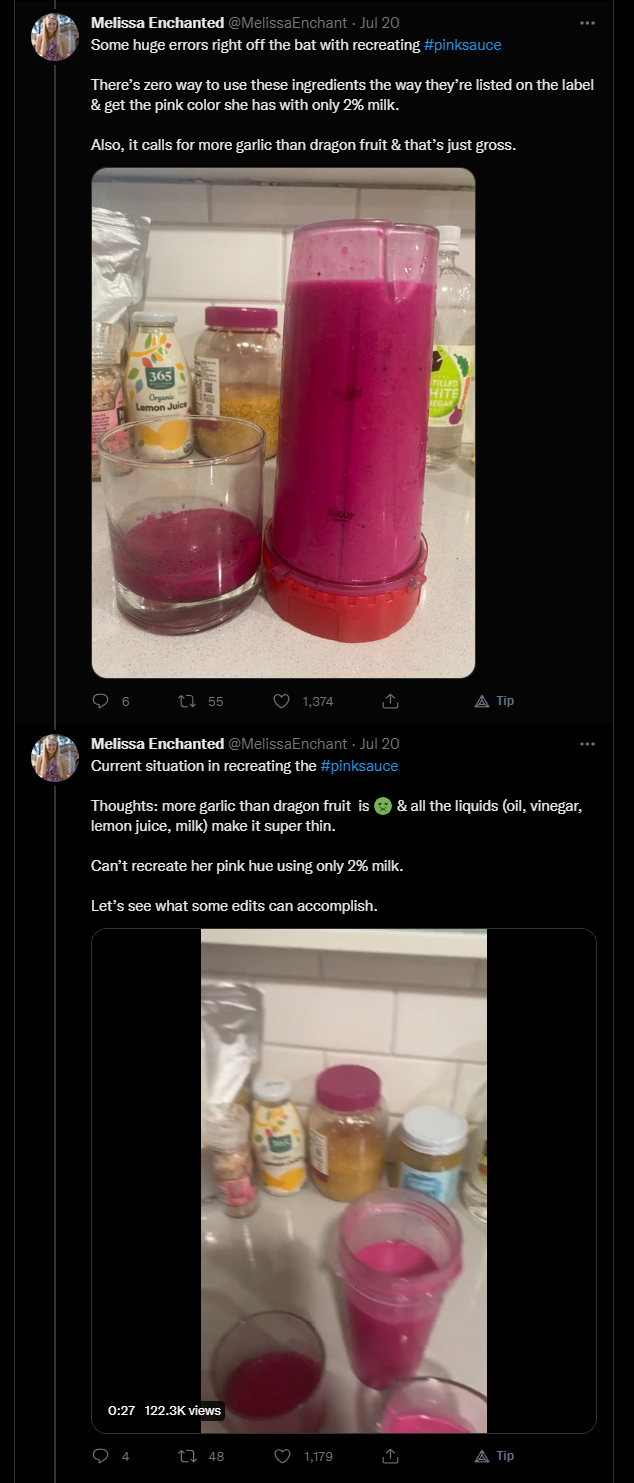Click the profile avatar on the second tweet

tap(55, 758)
